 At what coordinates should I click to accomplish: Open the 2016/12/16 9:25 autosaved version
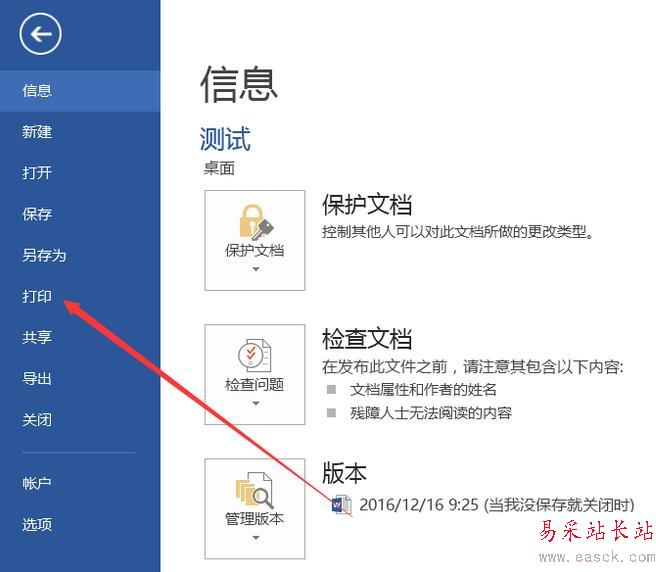pyautogui.click(x=497, y=505)
